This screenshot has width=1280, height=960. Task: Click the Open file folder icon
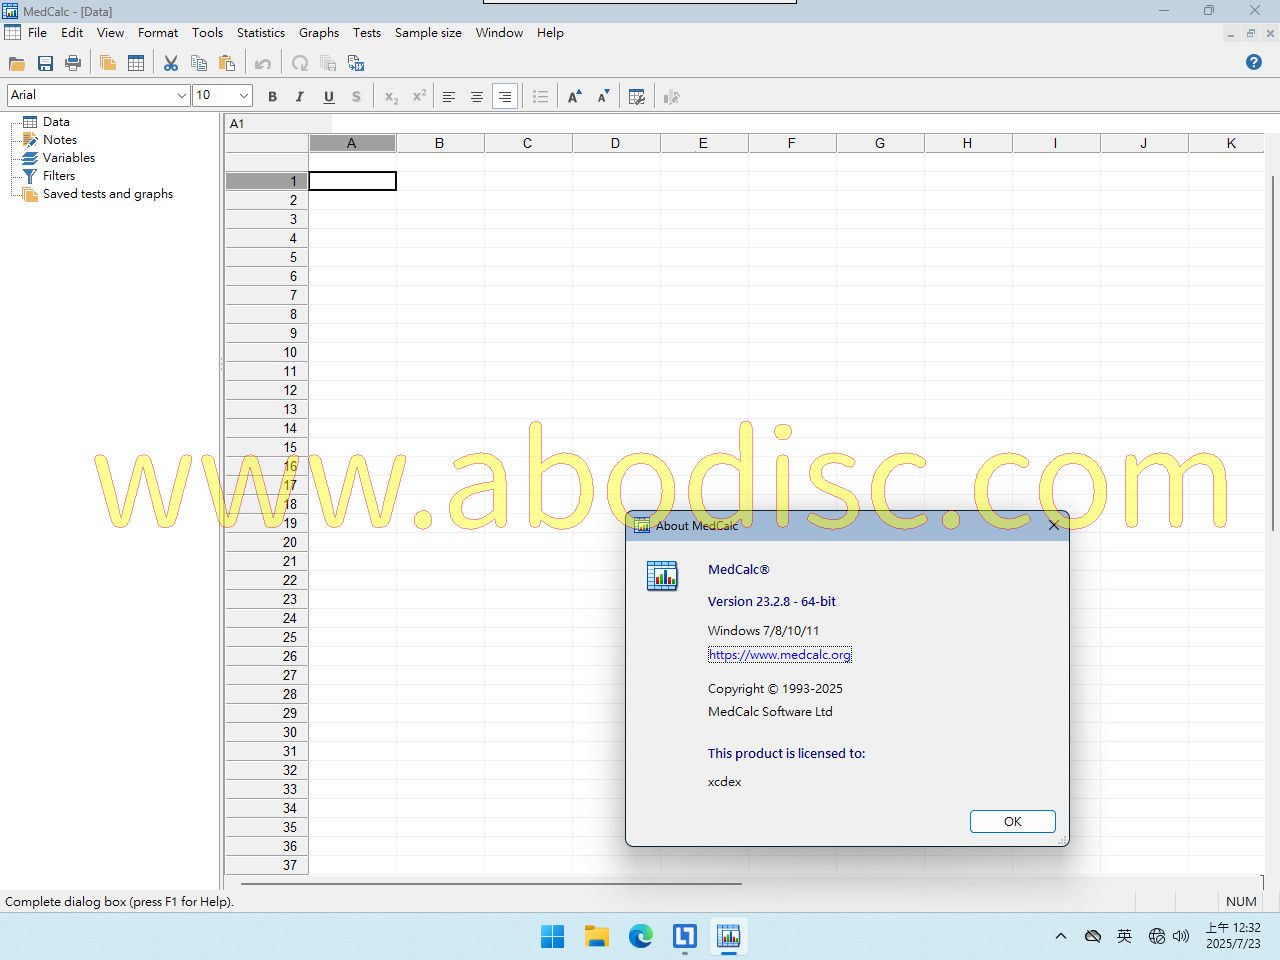[x=17, y=64]
